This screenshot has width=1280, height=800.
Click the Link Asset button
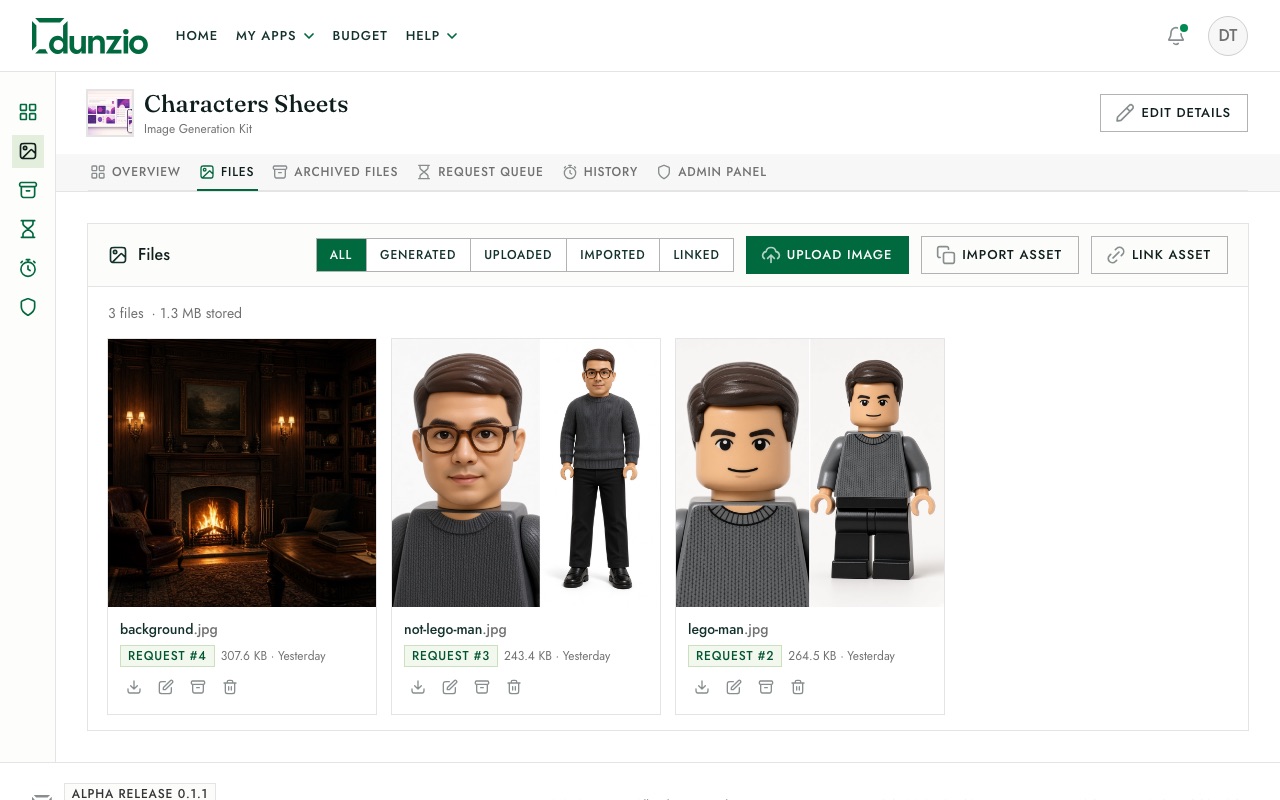point(1159,255)
